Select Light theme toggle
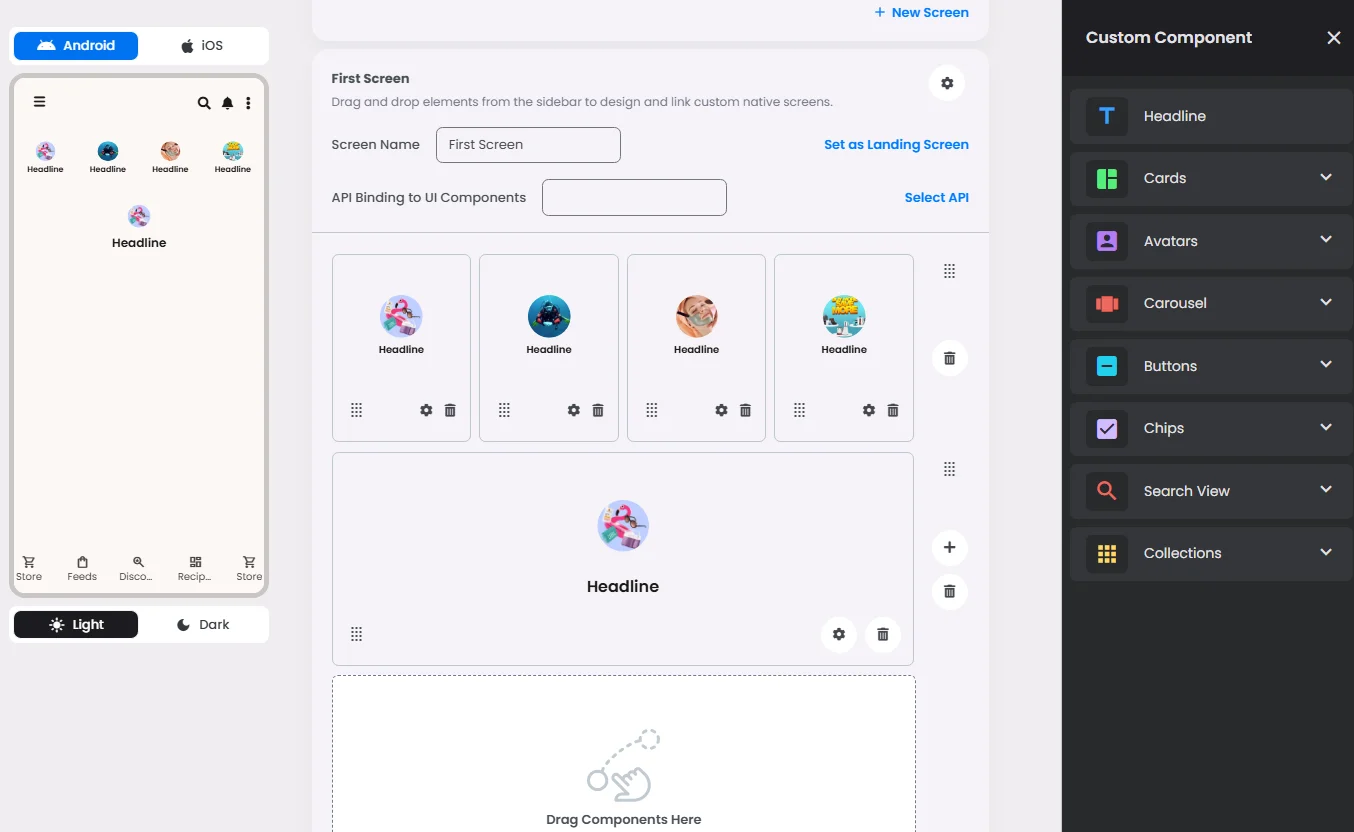The image size is (1354, 832). 76,624
